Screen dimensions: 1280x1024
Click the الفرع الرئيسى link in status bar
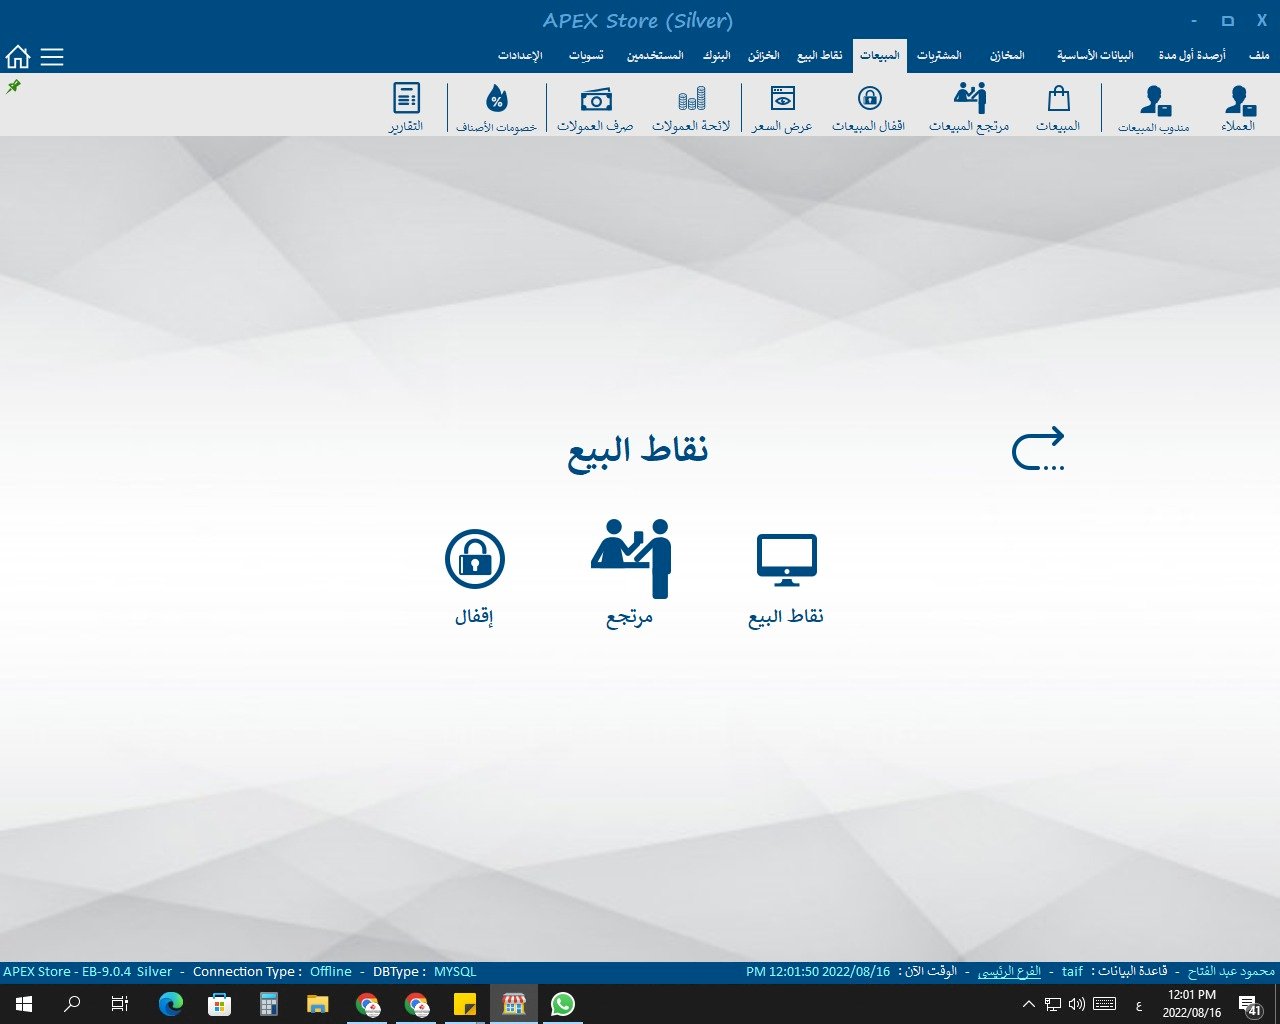[1009, 971]
